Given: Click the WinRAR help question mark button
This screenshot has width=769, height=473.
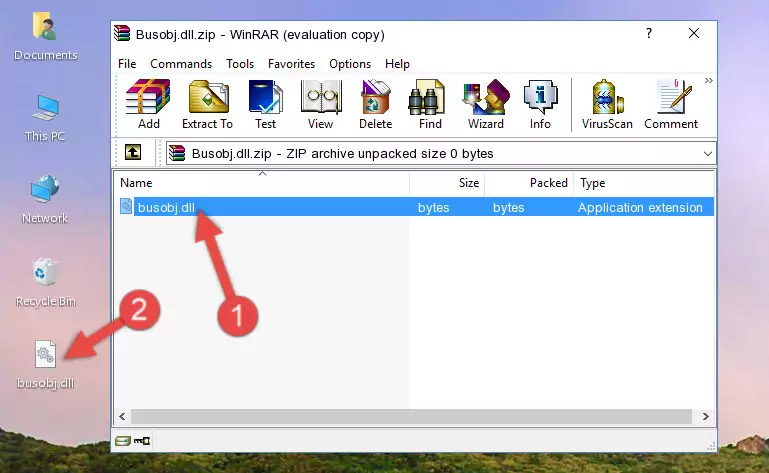Looking at the screenshot, I should pos(649,33).
